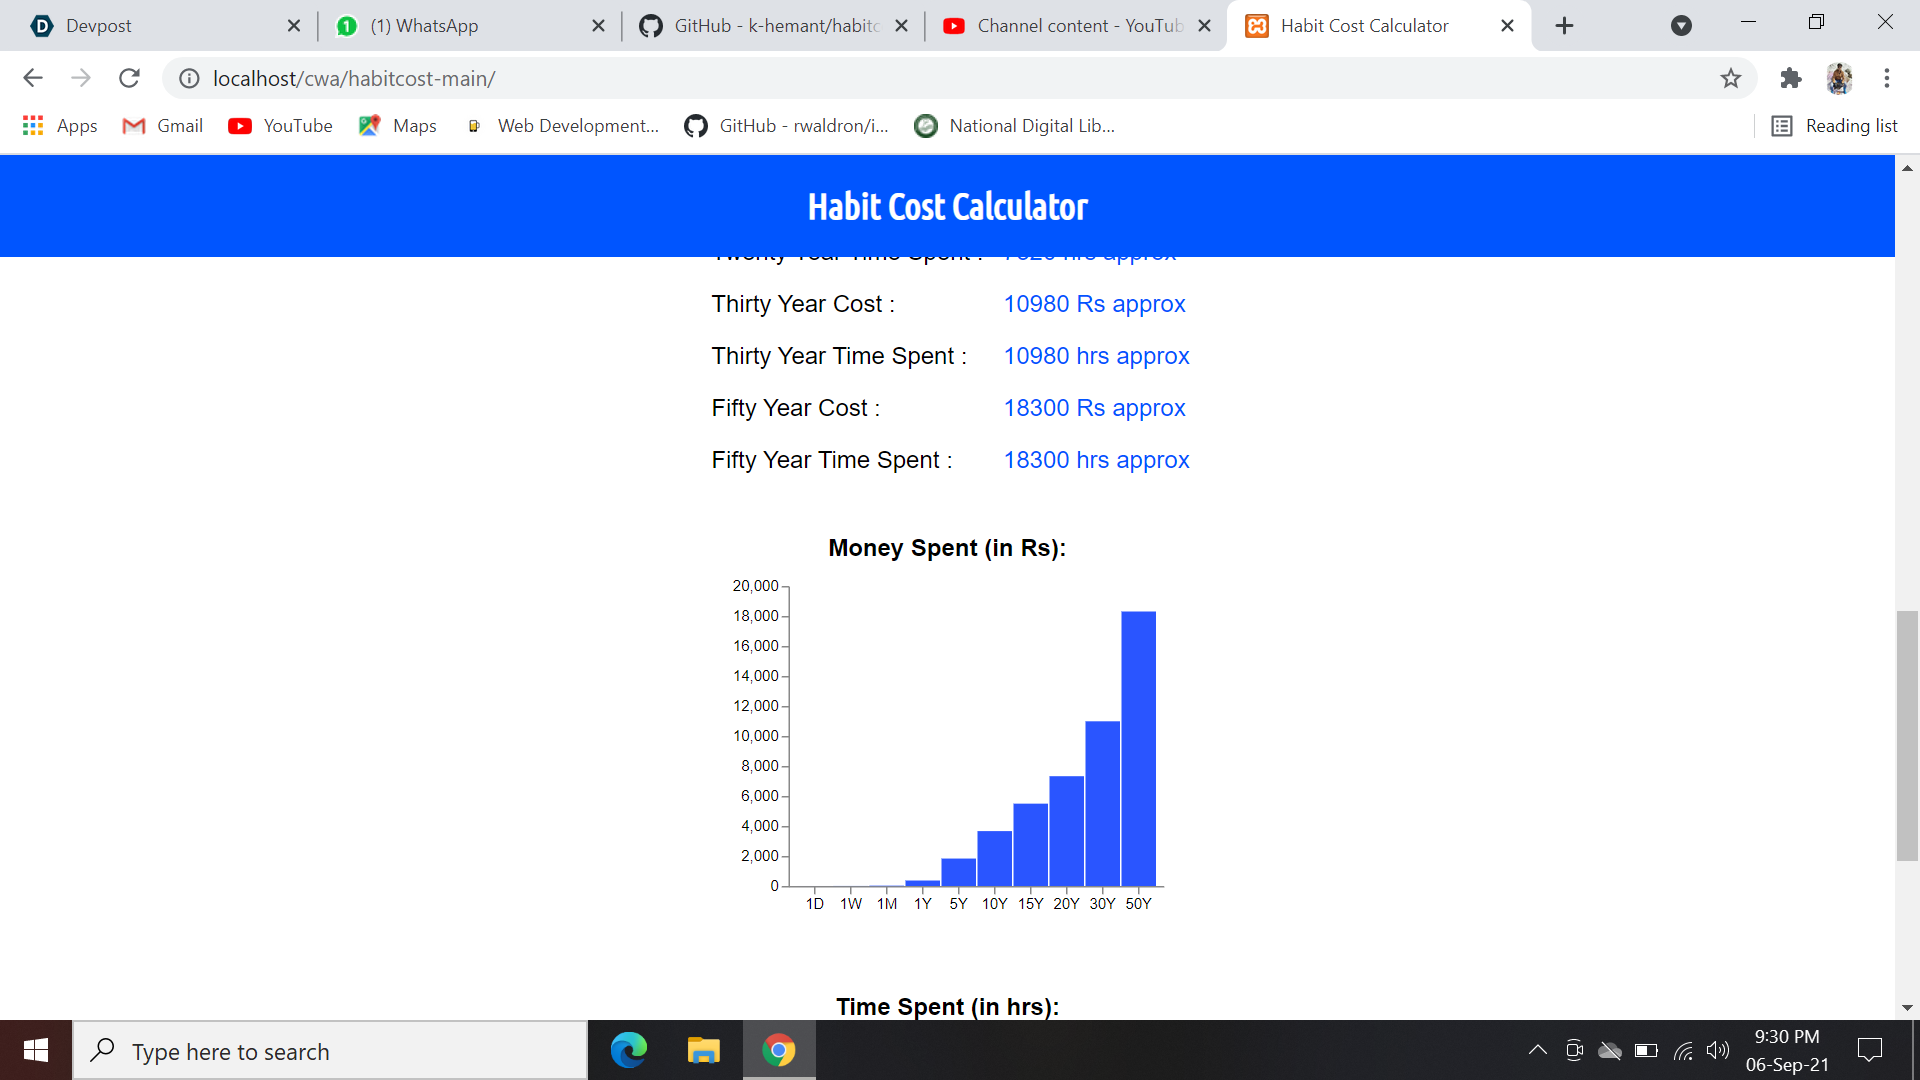This screenshot has width=1920, height=1080.
Task: Expand the tab search dropdown arrow
Action: coord(1681,26)
